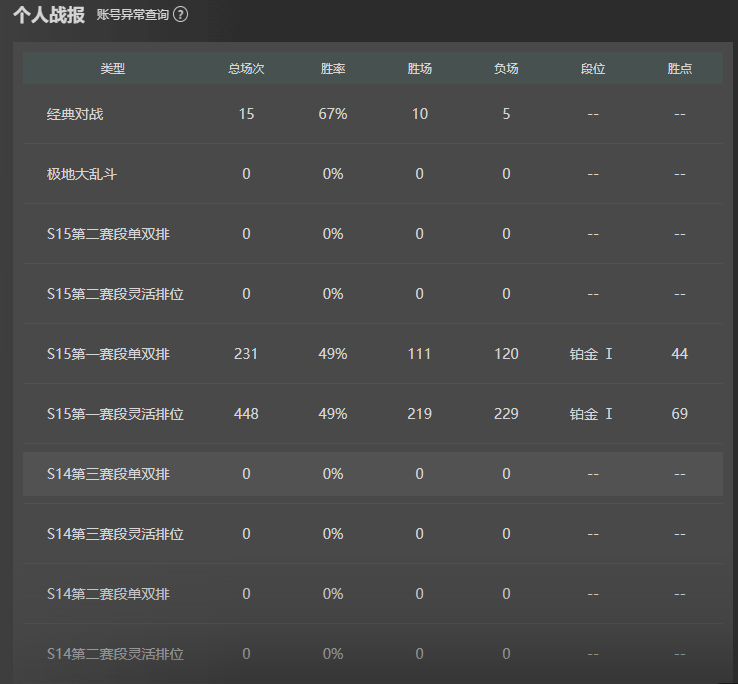Click the 类型 column header
Image resolution: width=738 pixels, height=684 pixels.
(112, 69)
